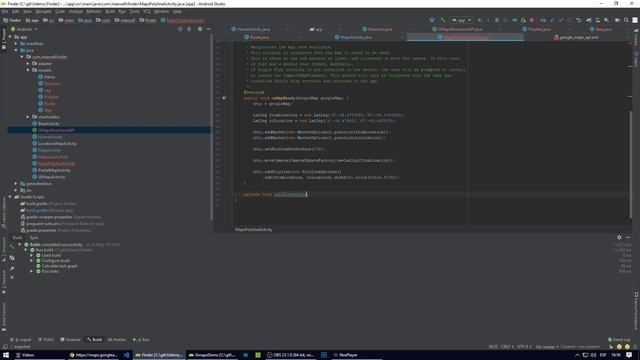The height and width of the screenshot is (360, 640).
Task: Click the Undo arrow icon in toolbar
Action: [x=578, y=20]
